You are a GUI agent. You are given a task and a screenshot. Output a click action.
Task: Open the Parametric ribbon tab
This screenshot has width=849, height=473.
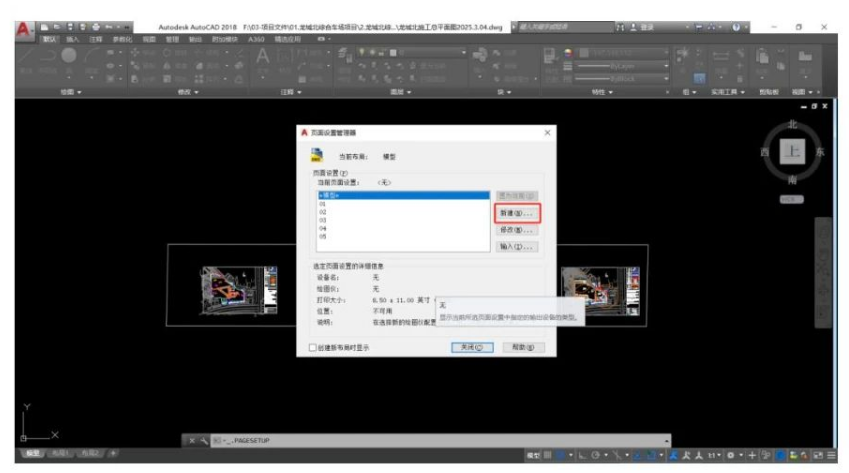[122, 40]
